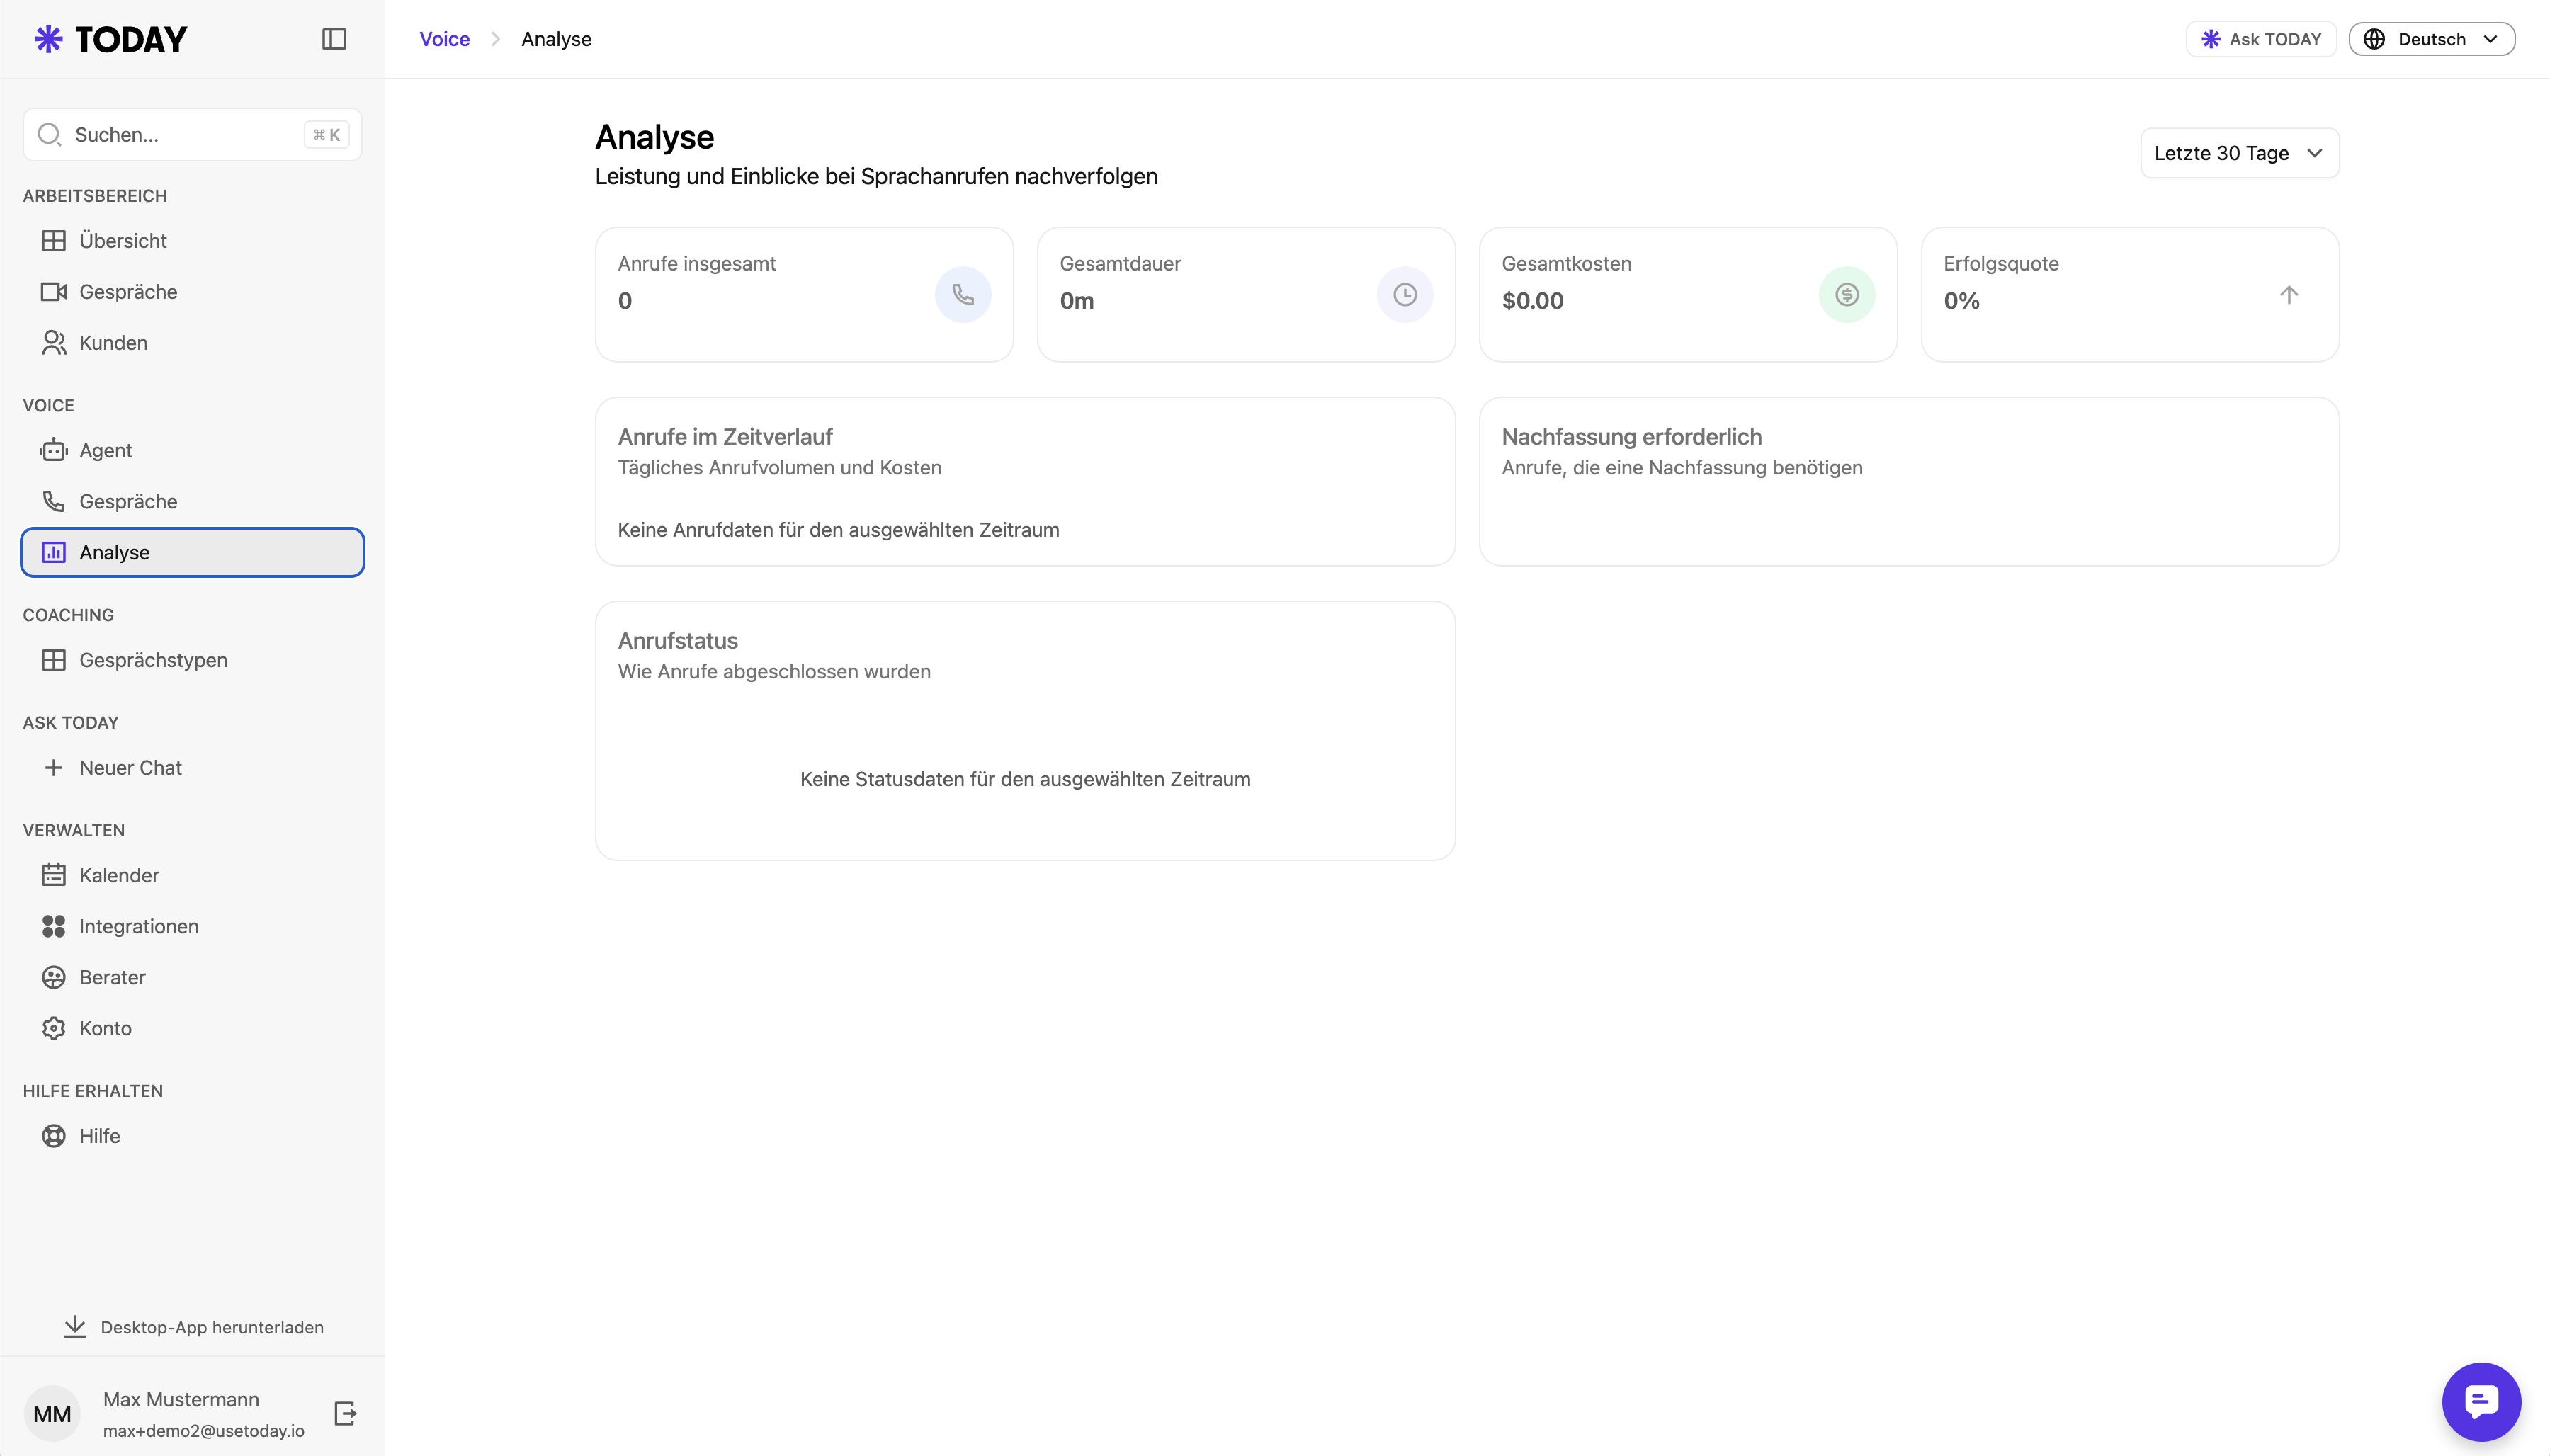This screenshot has height=1456, width=2550.
Task: Click the Integrationen four-dot icon
Action: tap(54, 926)
